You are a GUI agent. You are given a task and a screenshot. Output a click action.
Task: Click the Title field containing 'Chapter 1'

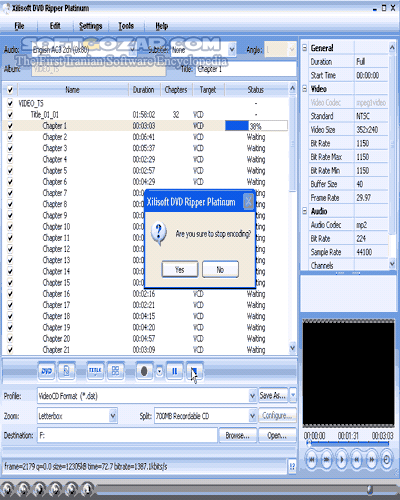246,69
